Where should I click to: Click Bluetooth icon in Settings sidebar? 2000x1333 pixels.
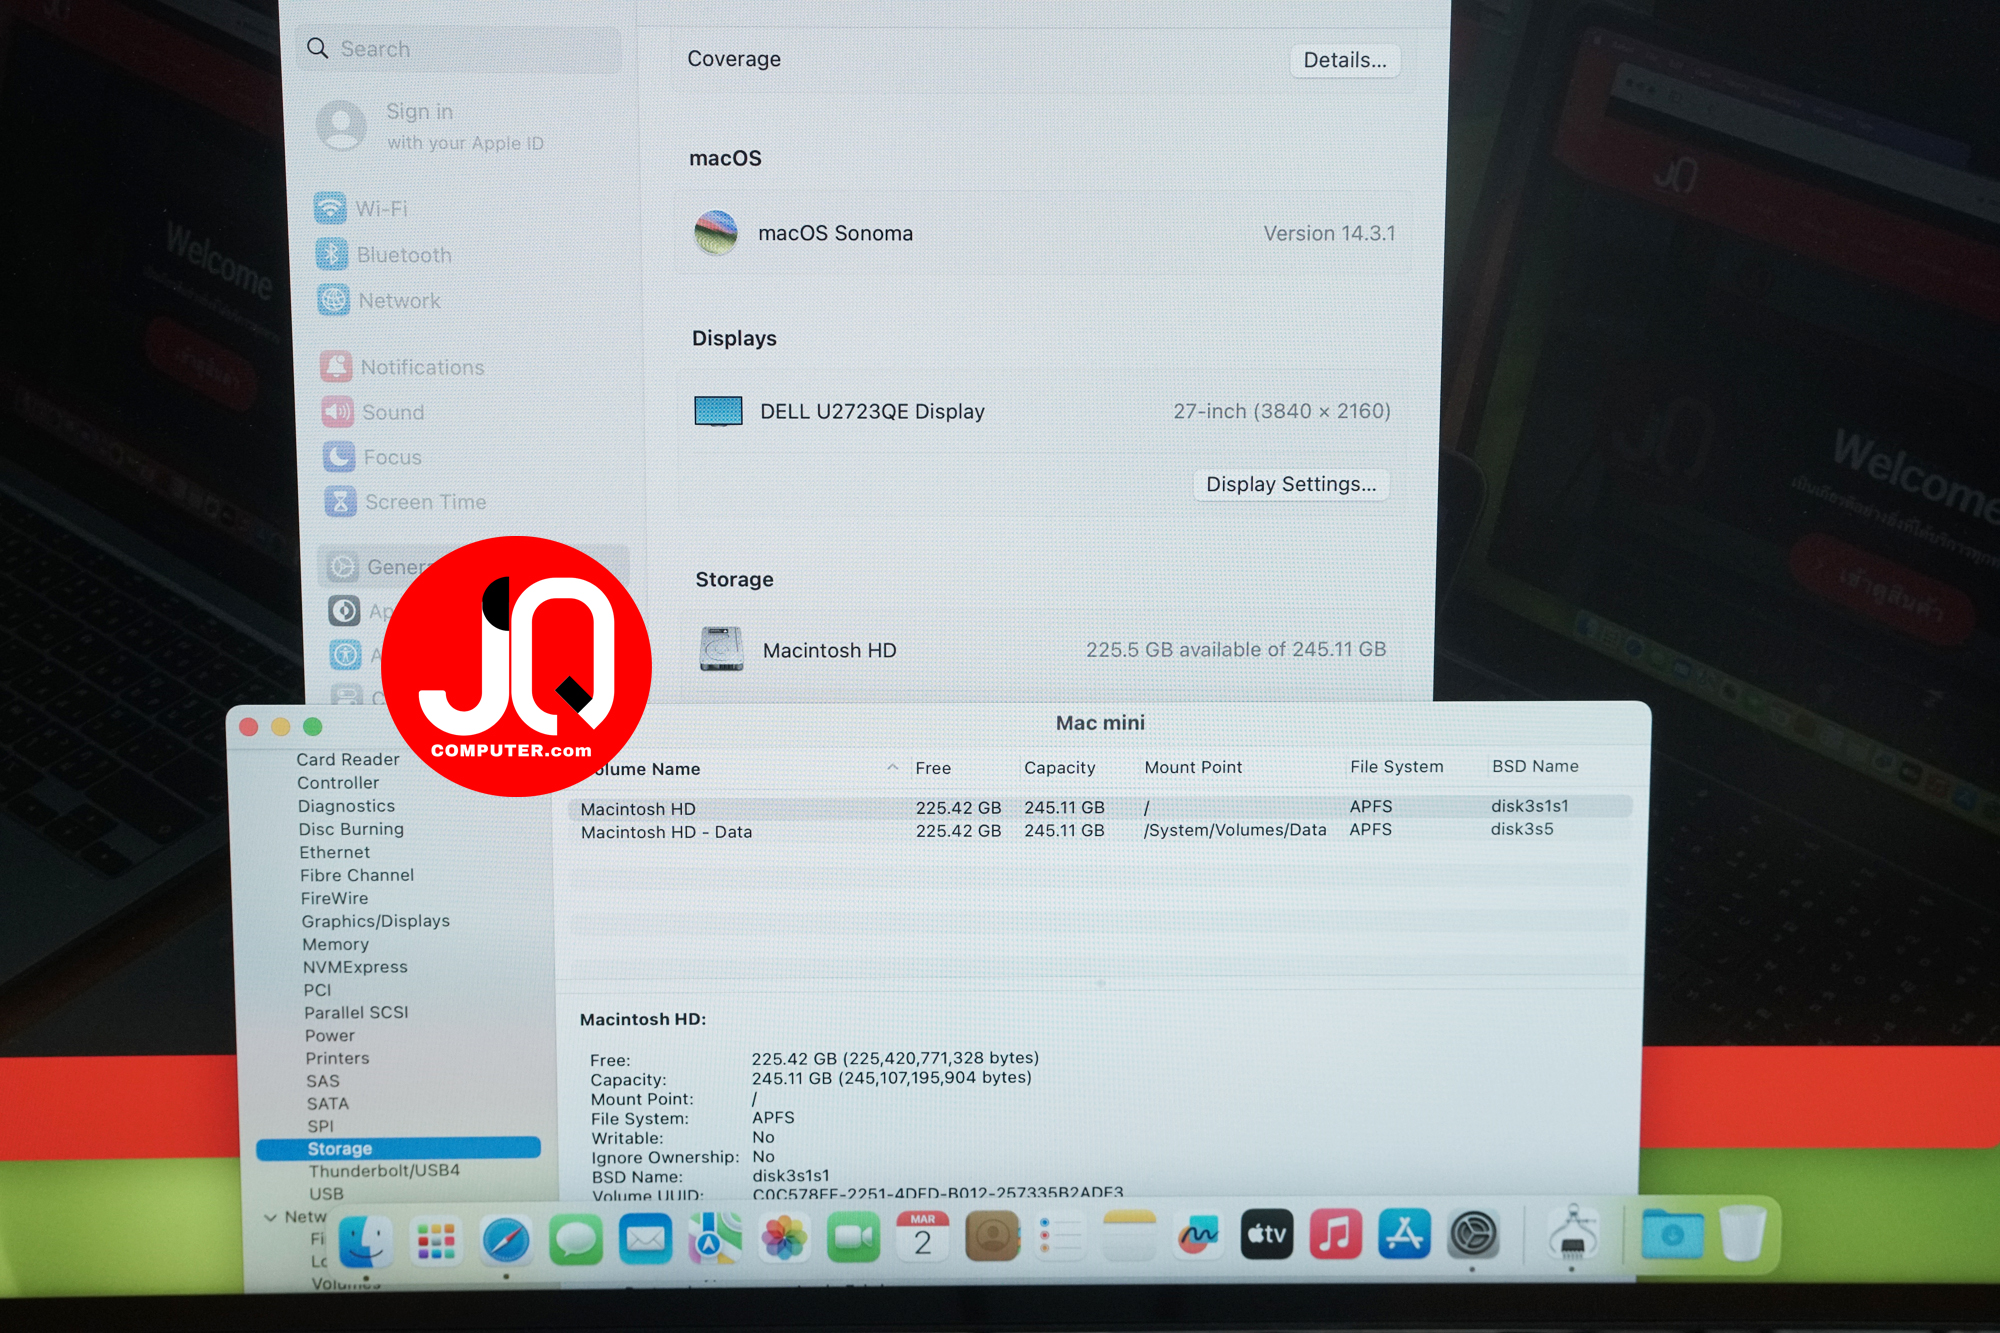(x=331, y=254)
